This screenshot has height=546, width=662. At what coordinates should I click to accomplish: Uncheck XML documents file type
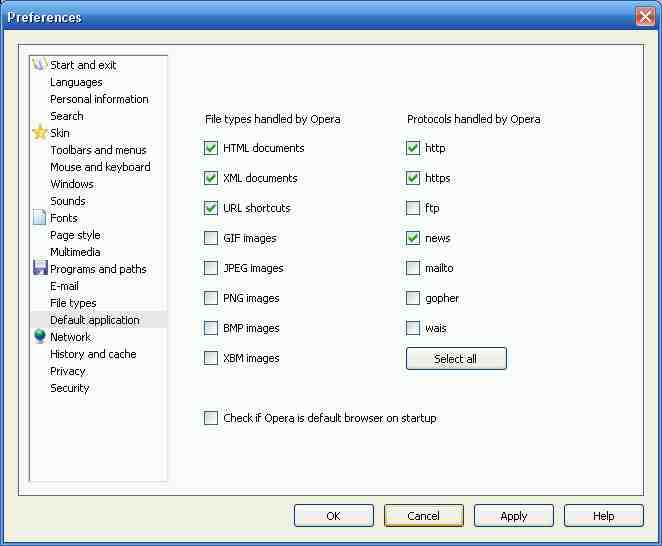[211, 178]
